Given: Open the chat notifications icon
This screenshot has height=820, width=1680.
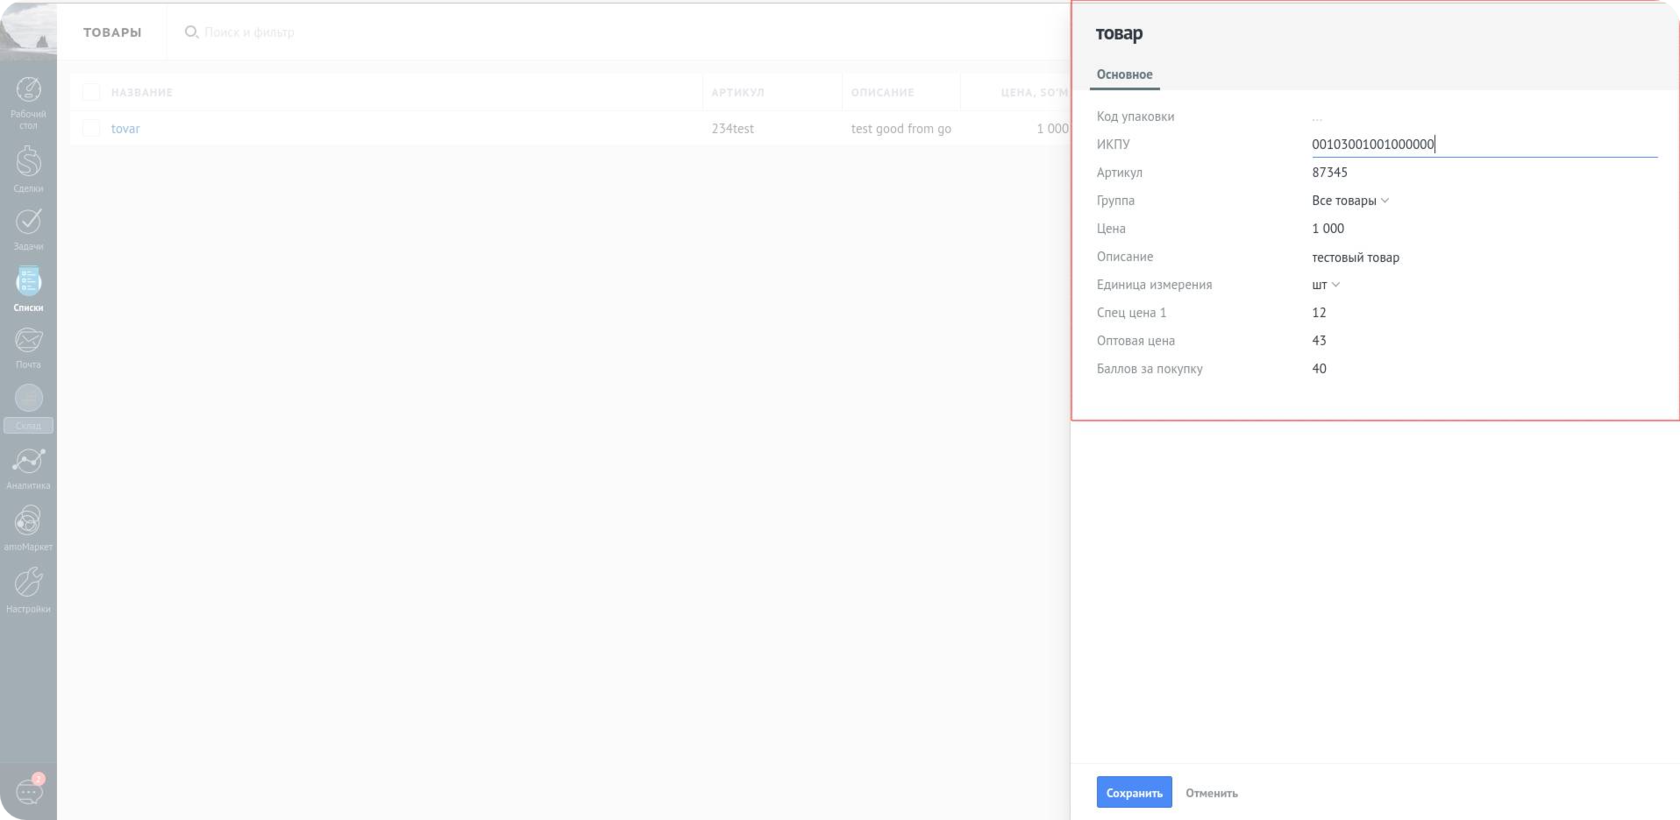Looking at the screenshot, I should 28,791.
